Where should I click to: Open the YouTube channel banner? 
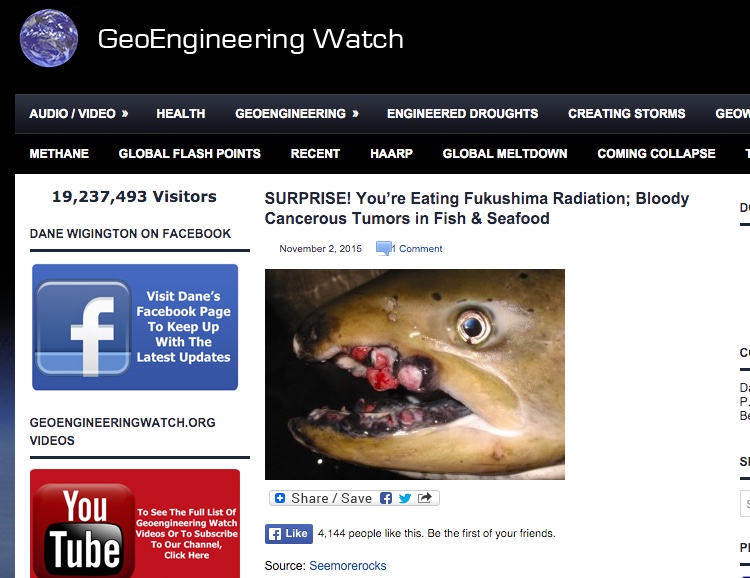pos(135,524)
